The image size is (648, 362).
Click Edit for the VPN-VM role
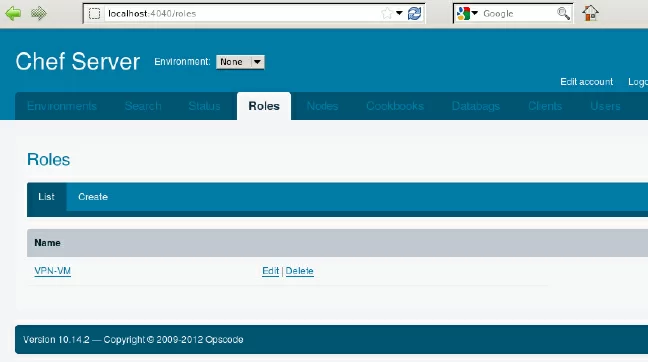click(x=271, y=271)
